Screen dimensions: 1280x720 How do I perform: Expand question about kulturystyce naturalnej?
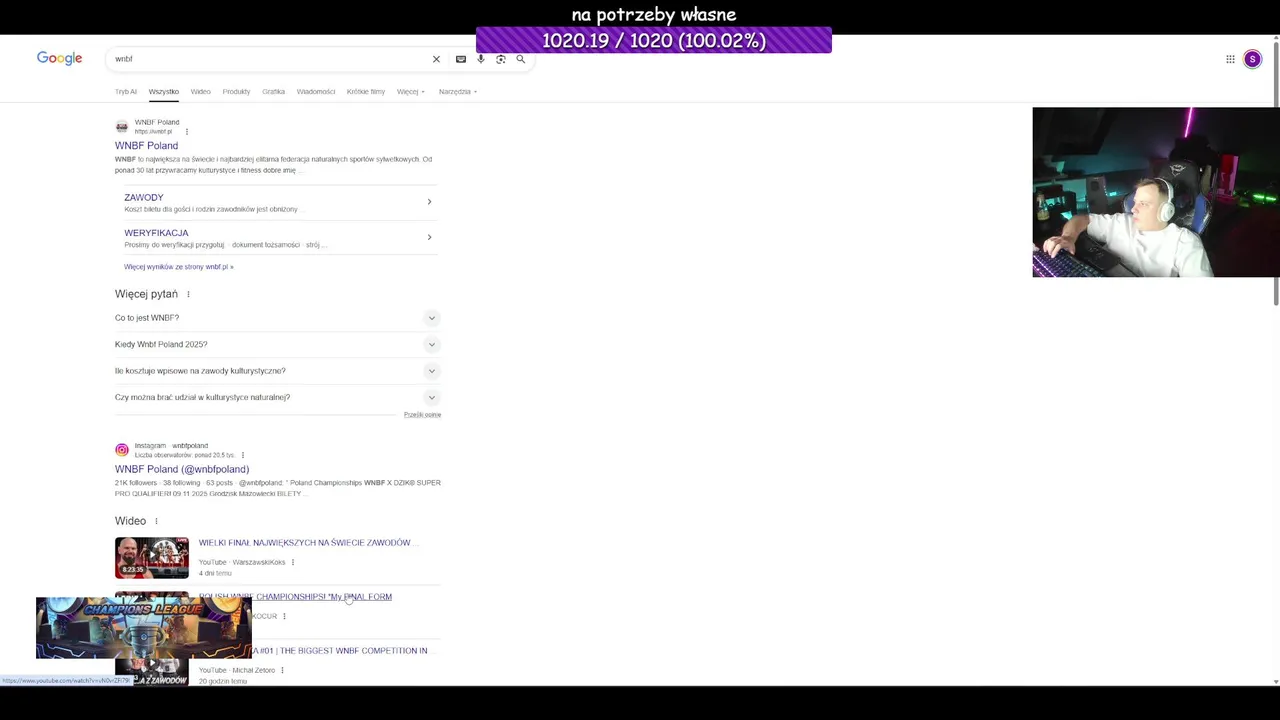[x=278, y=397]
